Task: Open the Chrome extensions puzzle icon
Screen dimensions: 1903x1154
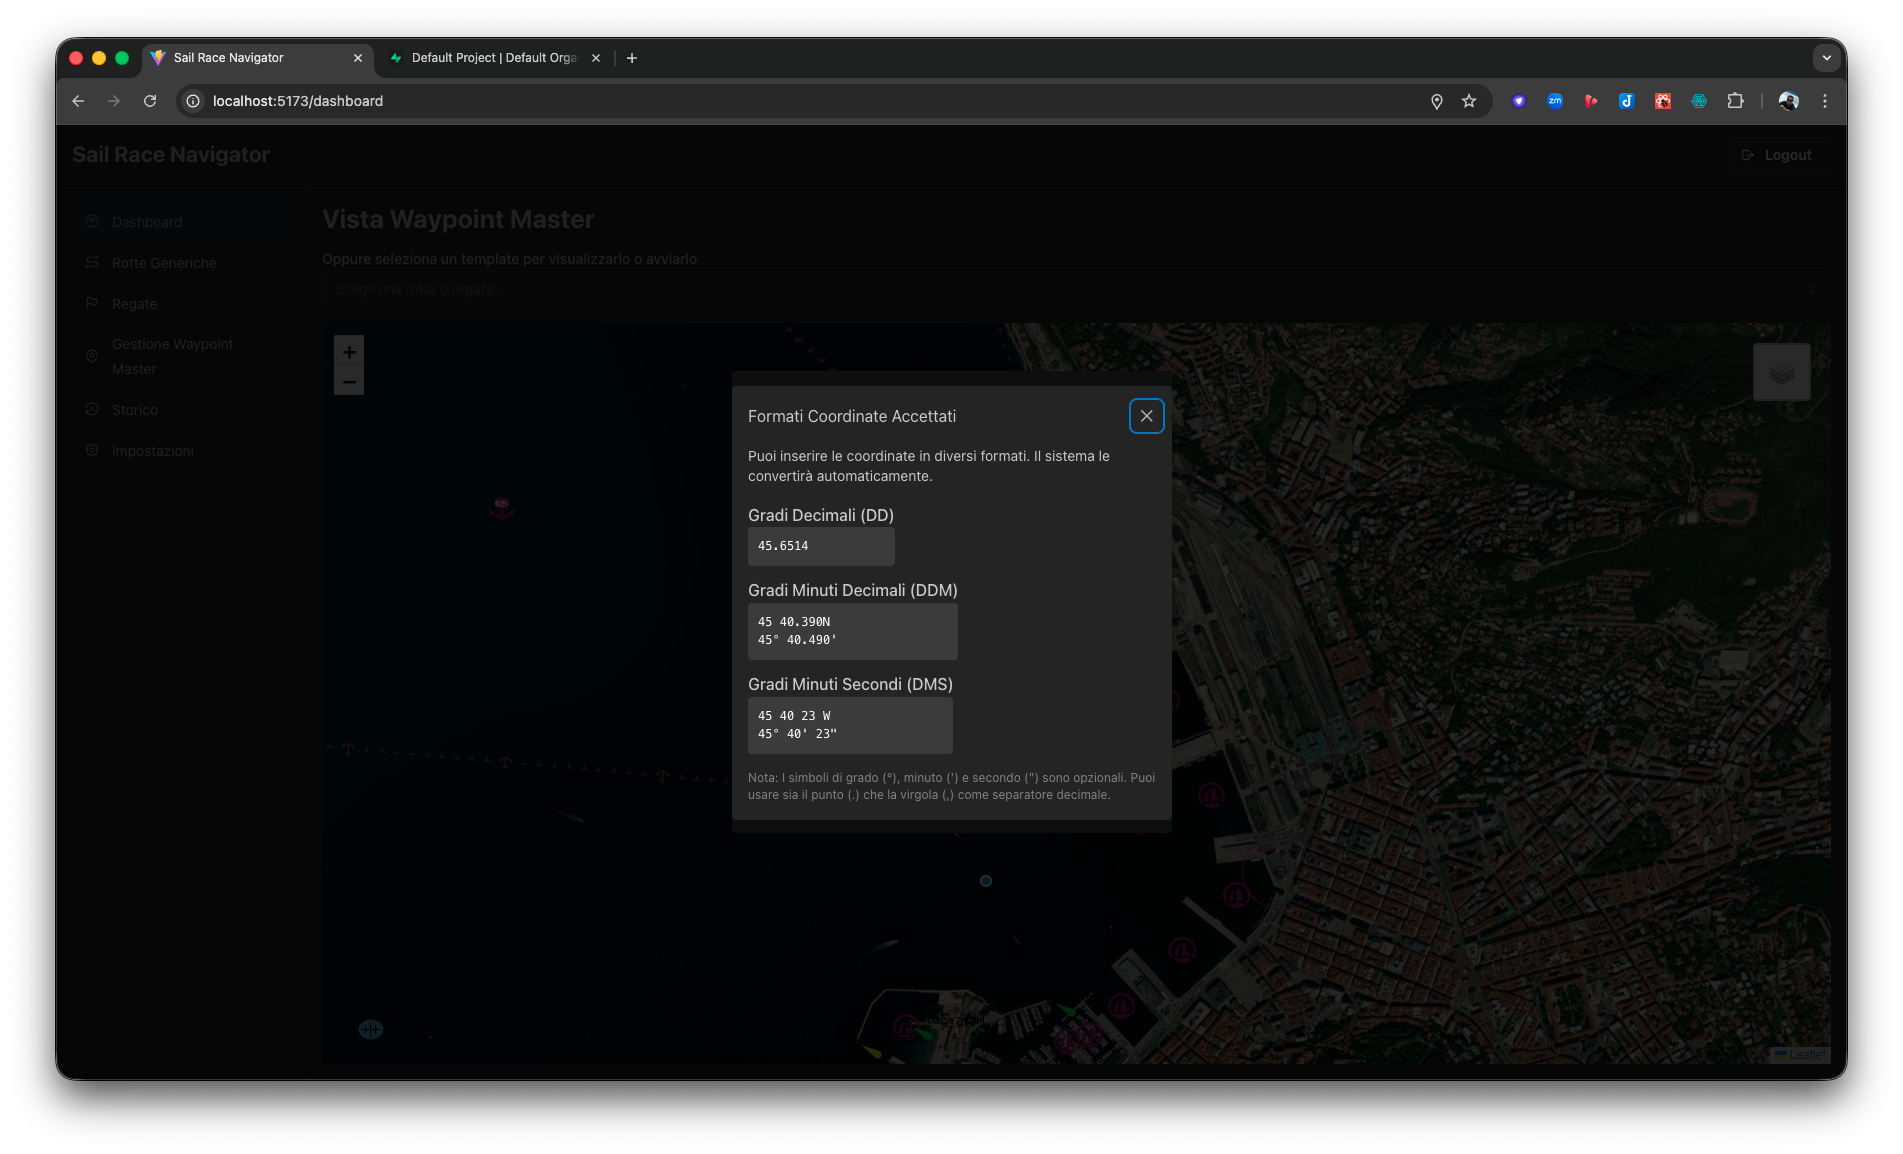Action: 1735,101
